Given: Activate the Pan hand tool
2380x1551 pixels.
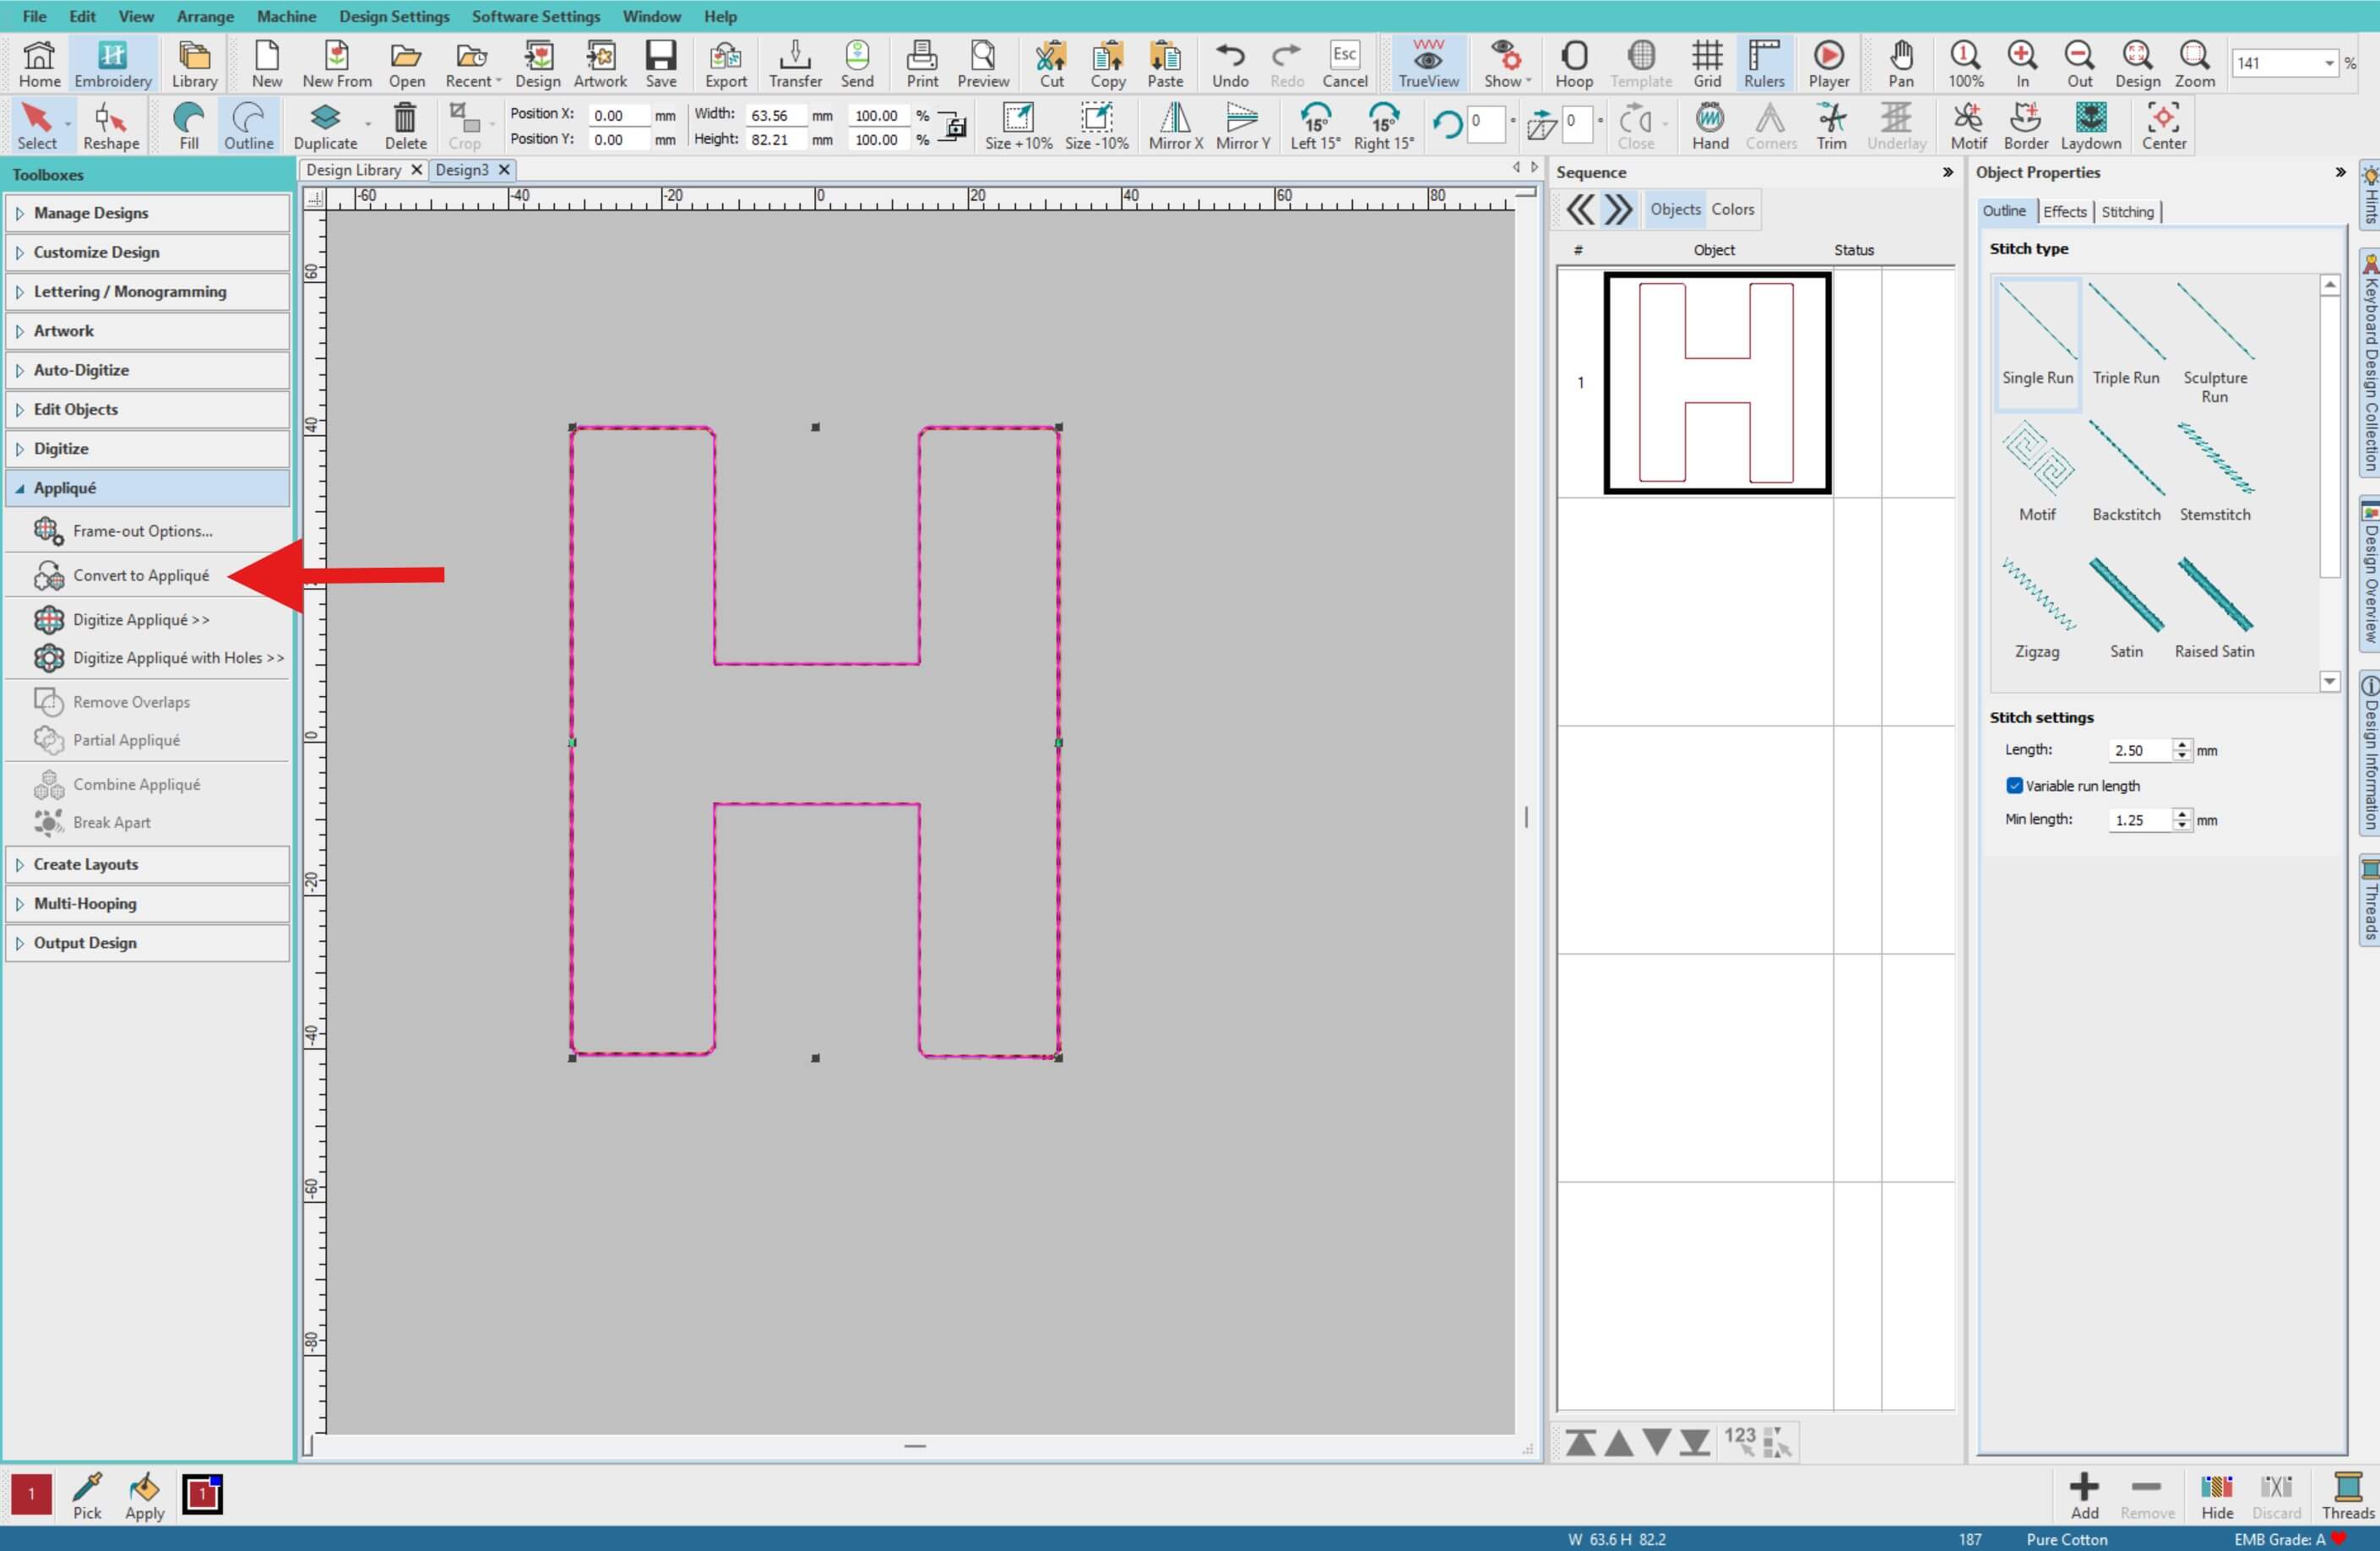Looking at the screenshot, I should pos(1901,64).
